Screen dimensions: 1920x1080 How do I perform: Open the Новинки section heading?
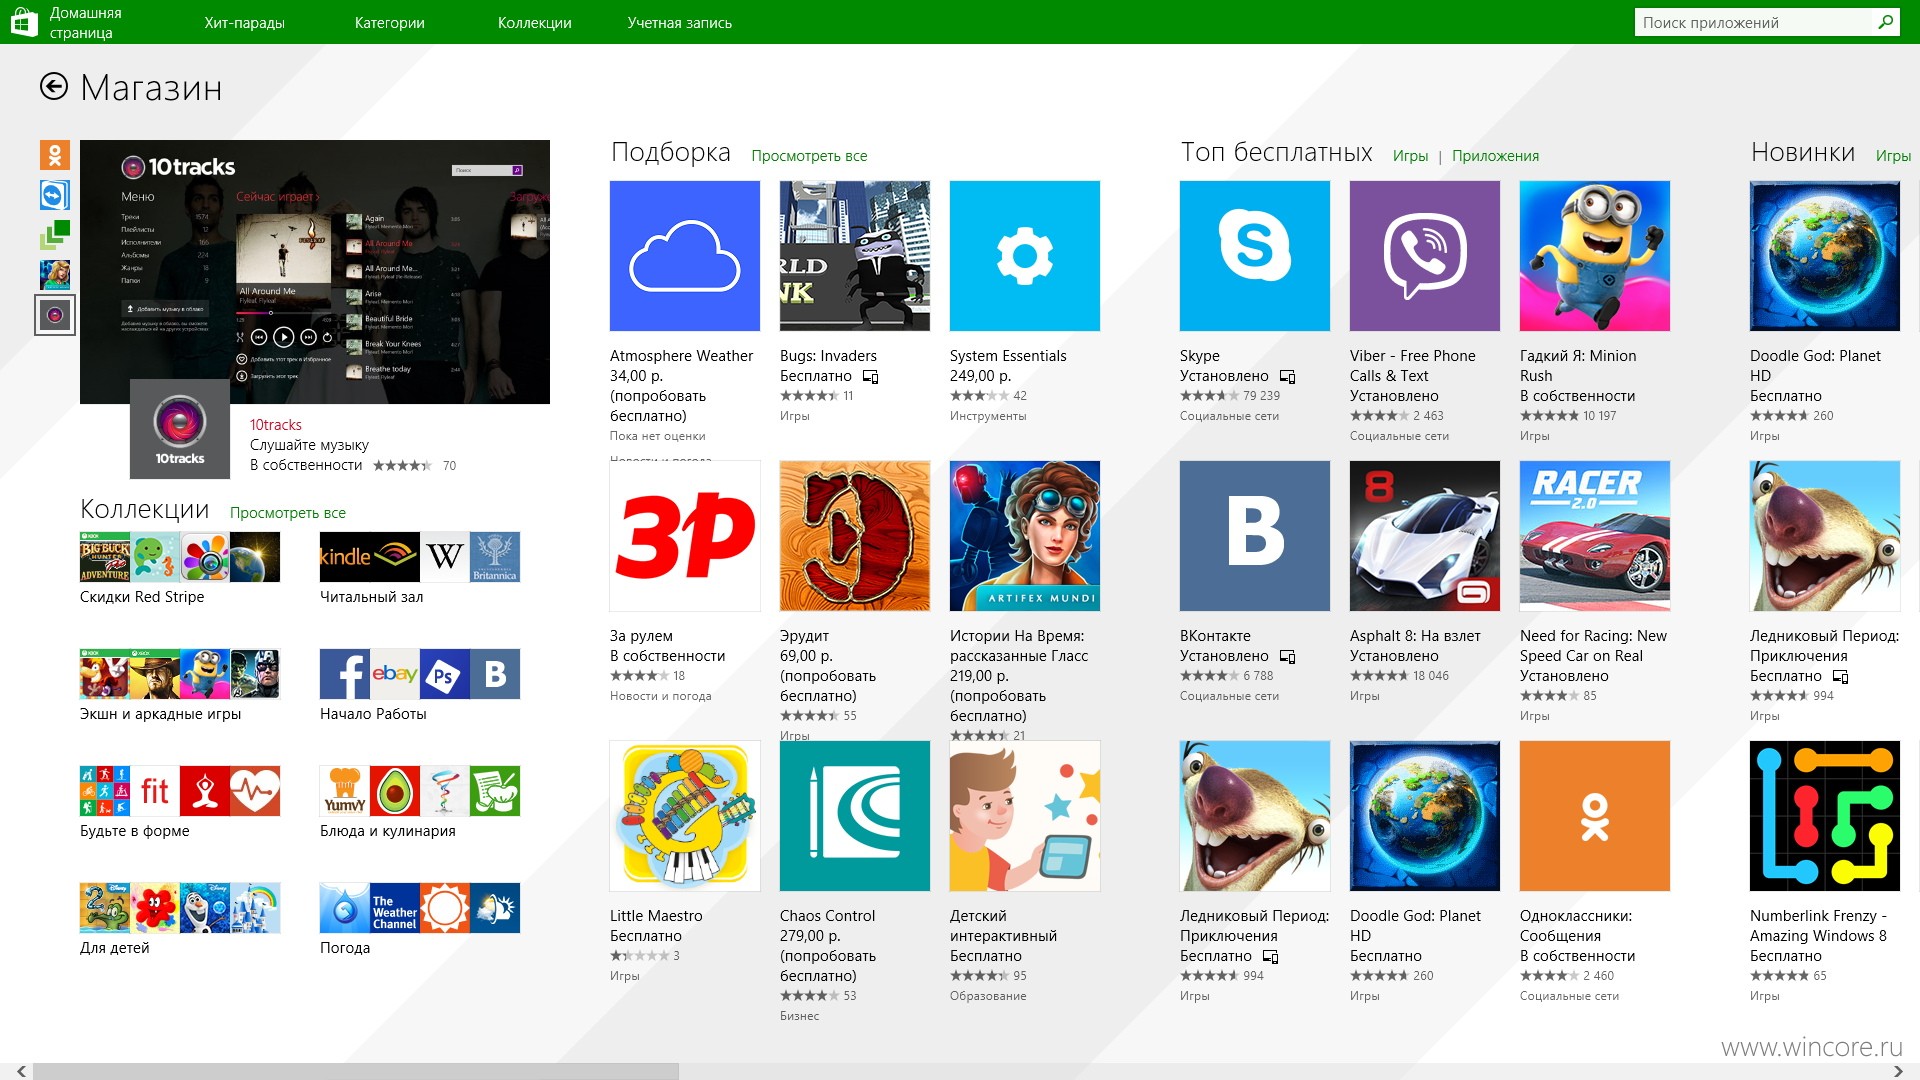(x=1803, y=152)
